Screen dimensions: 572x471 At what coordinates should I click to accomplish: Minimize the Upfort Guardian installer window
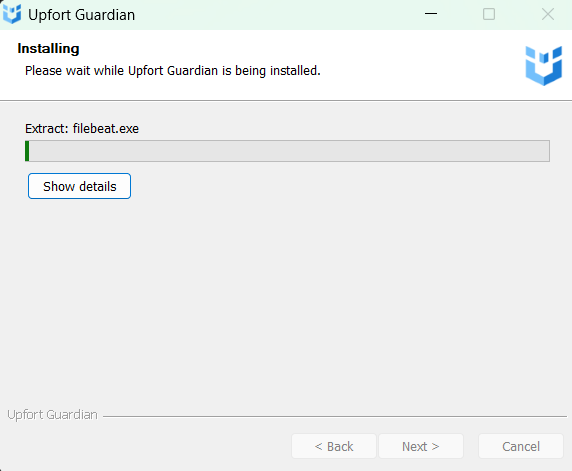coord(431,14)
